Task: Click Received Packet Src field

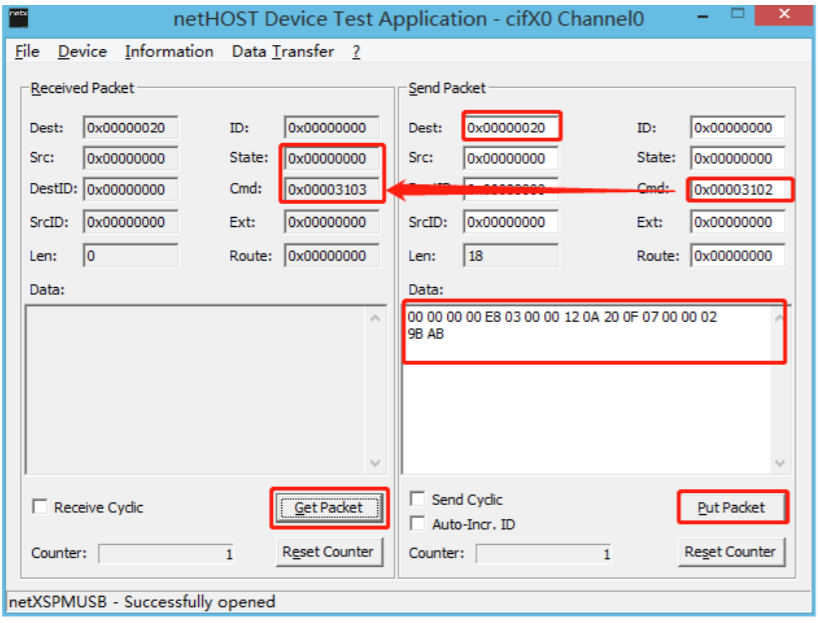Action: click(130, 158)
